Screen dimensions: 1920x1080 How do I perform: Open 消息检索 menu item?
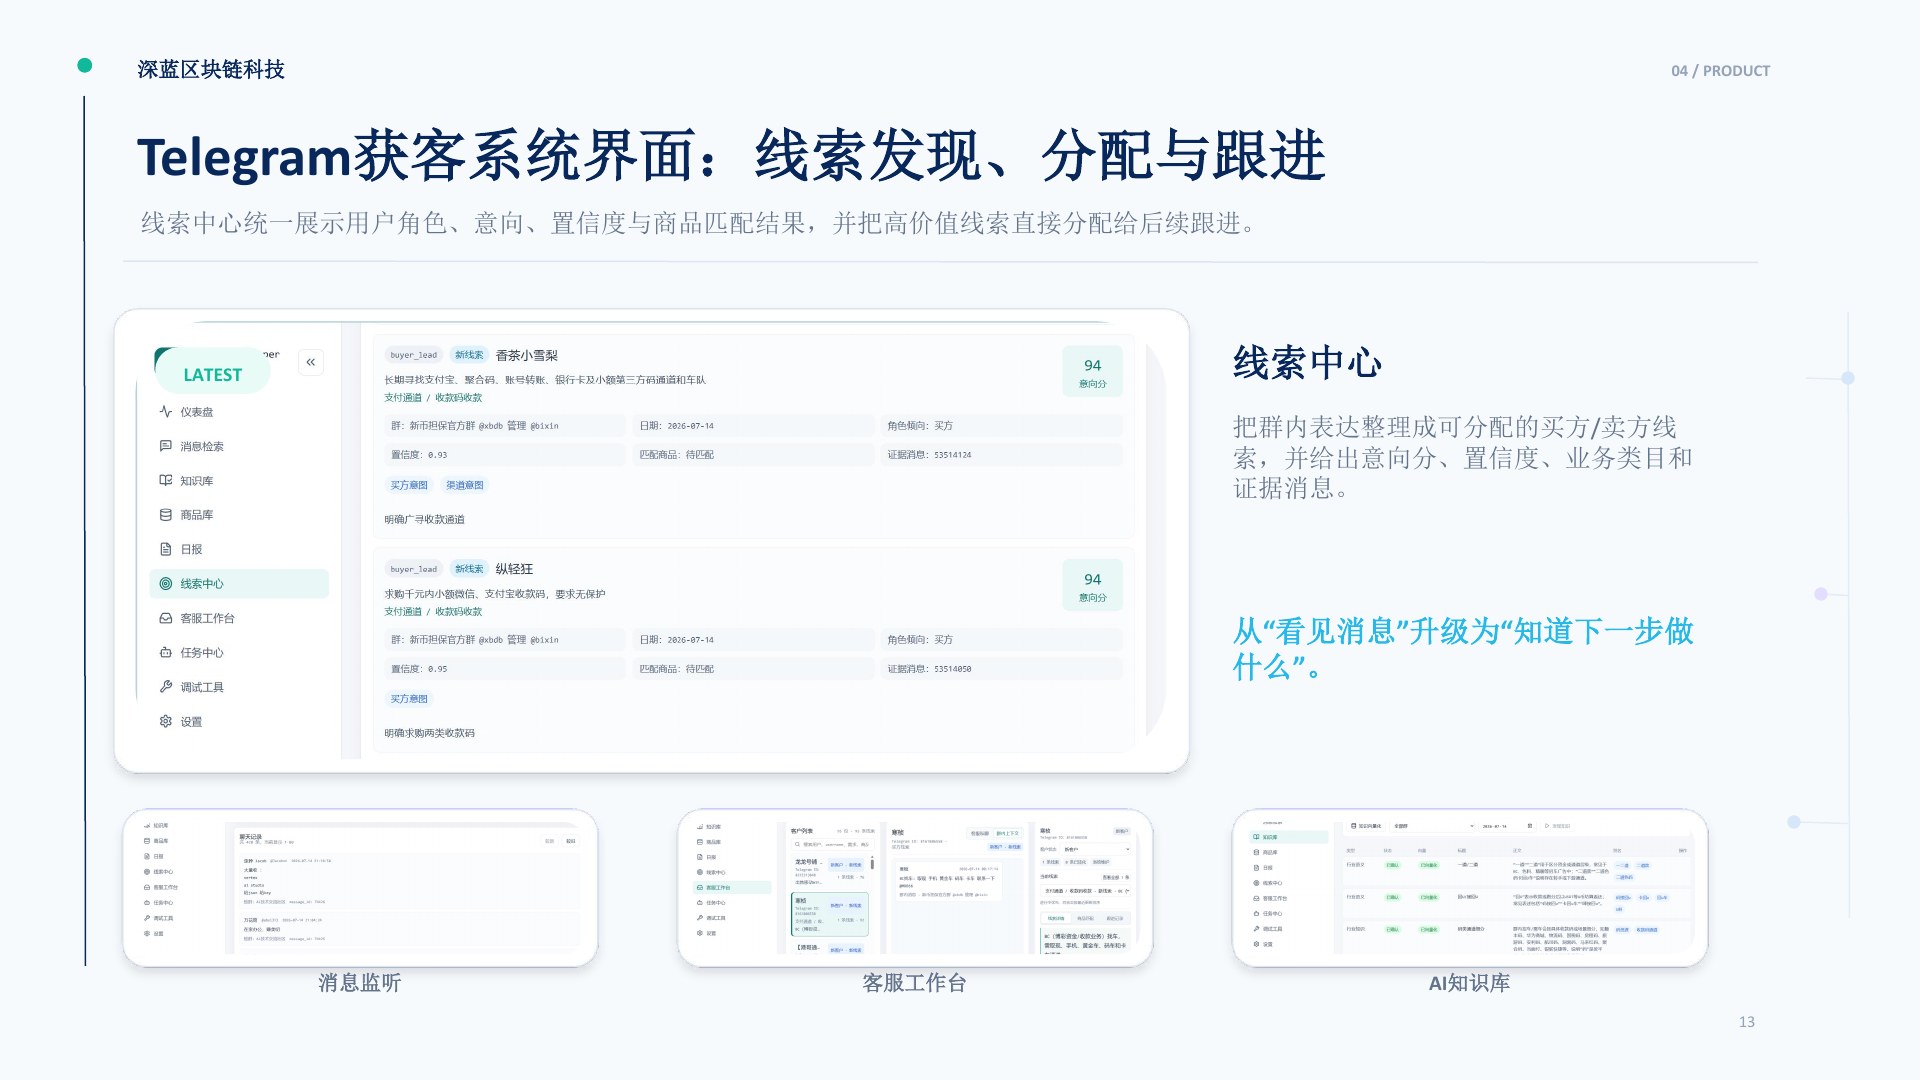(238, 446)
